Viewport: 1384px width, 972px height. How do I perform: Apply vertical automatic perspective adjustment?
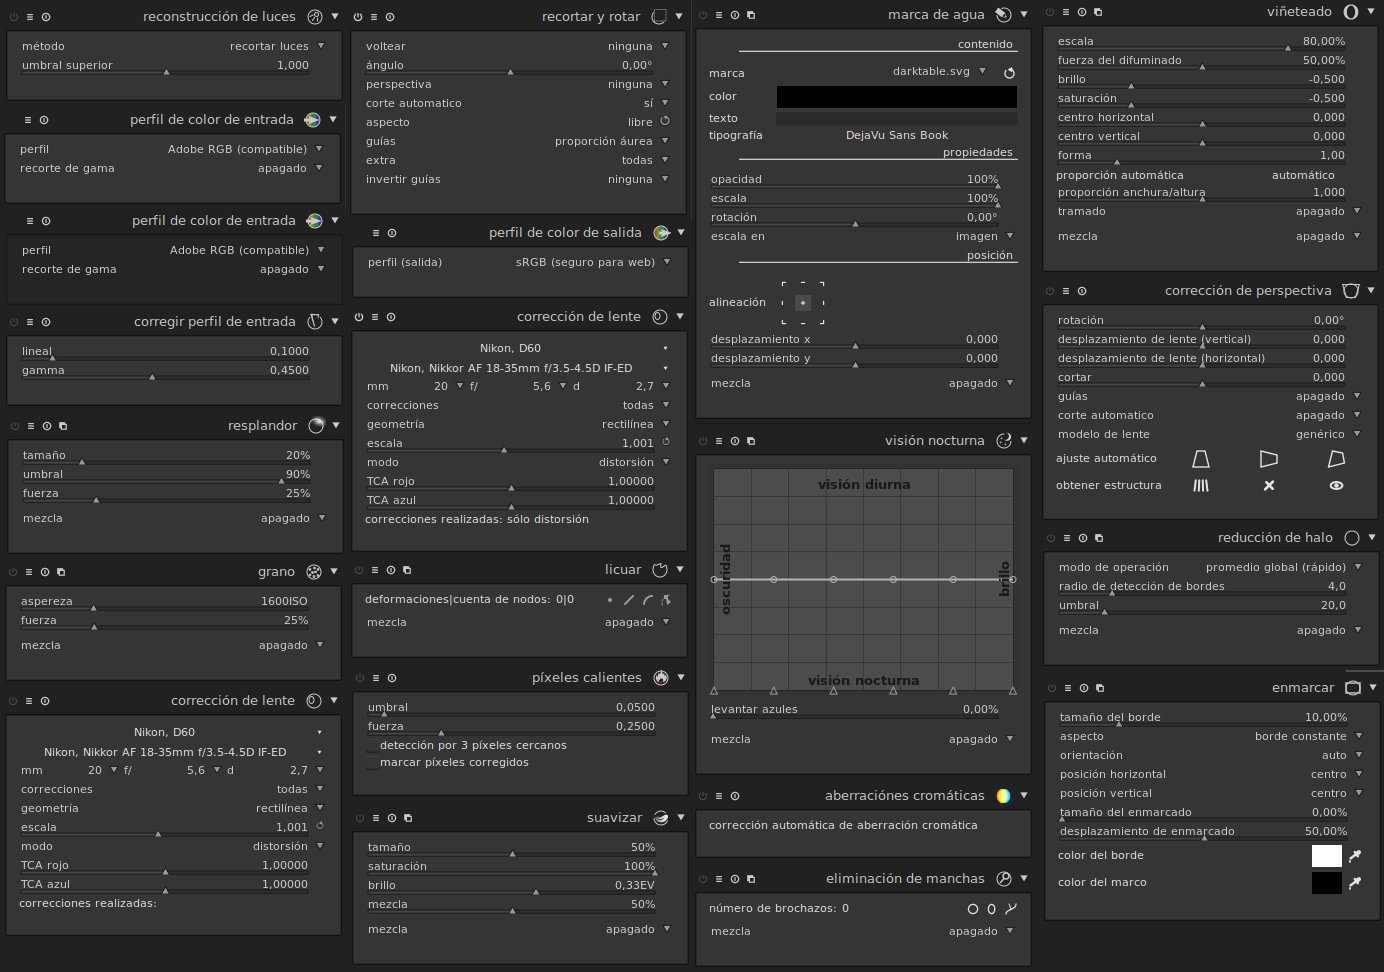[1201, 459]
